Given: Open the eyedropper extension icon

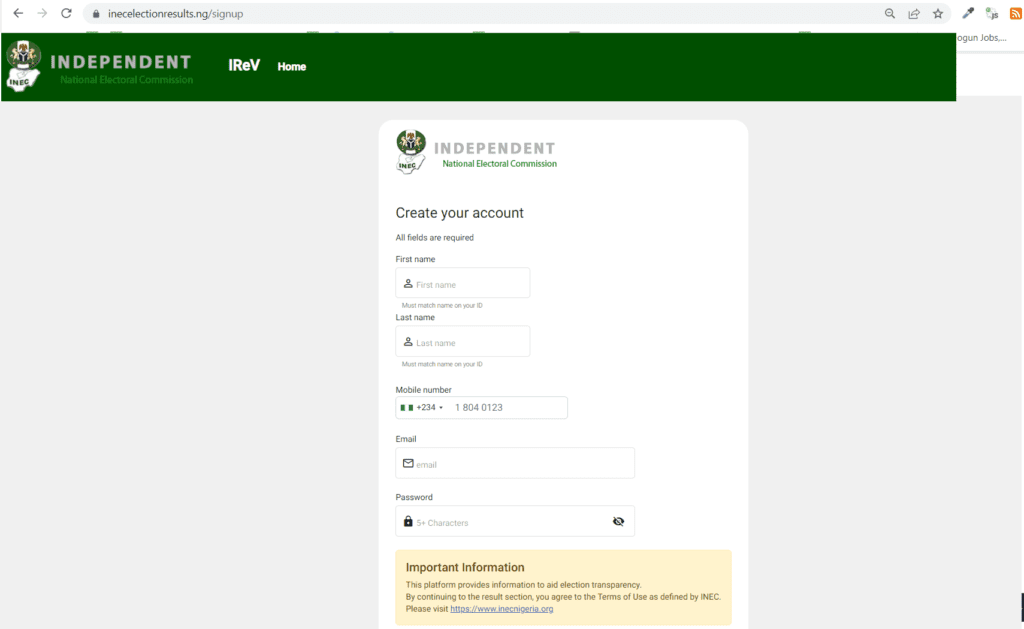Looking at the screenshot, I should [968, 14].
